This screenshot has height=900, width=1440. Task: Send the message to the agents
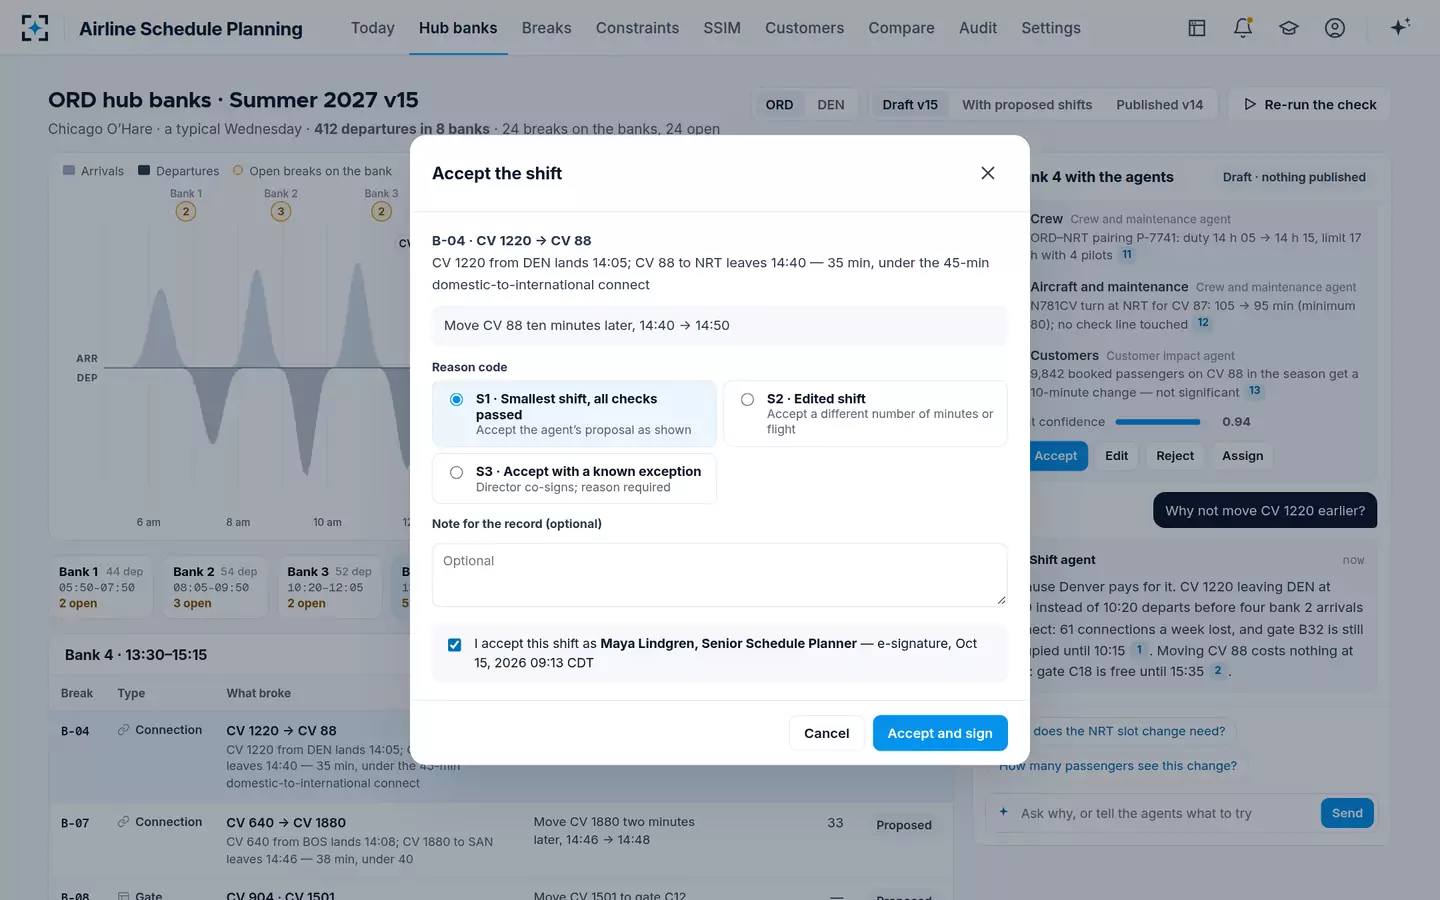pos(1347,813)
